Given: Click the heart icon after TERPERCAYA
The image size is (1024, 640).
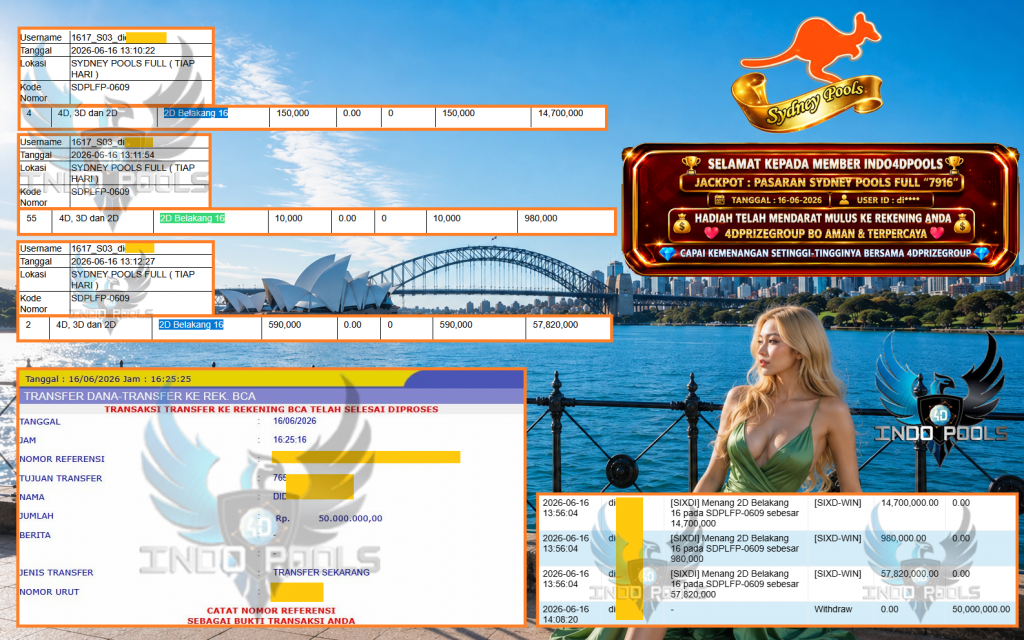Looking at the screenshot, I should click(937, 233).
